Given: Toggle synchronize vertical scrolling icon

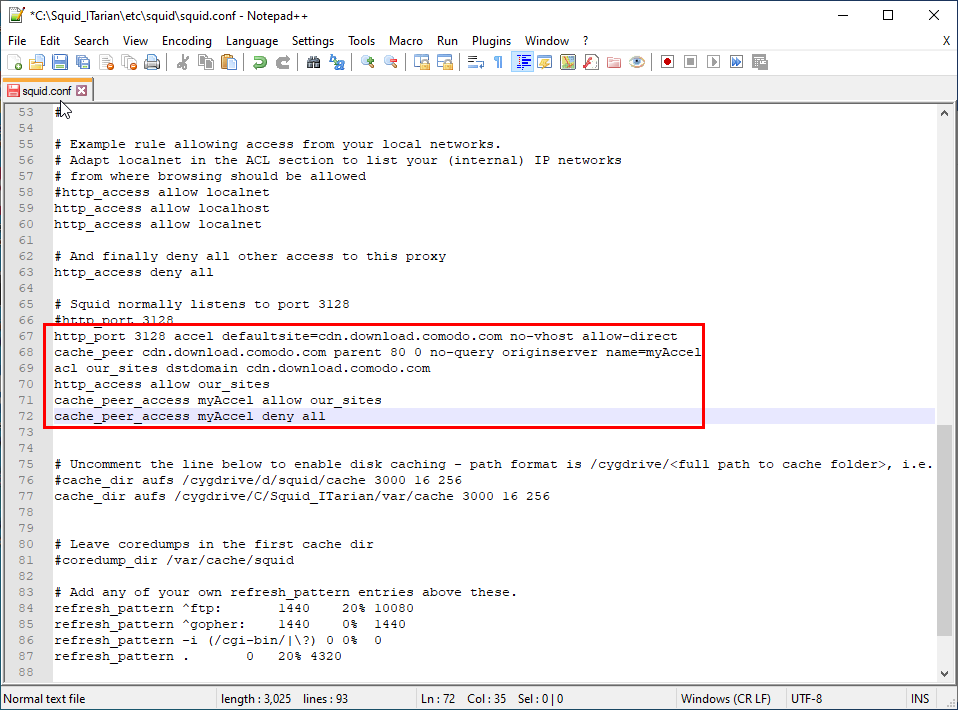Looking at the screenshot, I should click(x=422, y=62).
